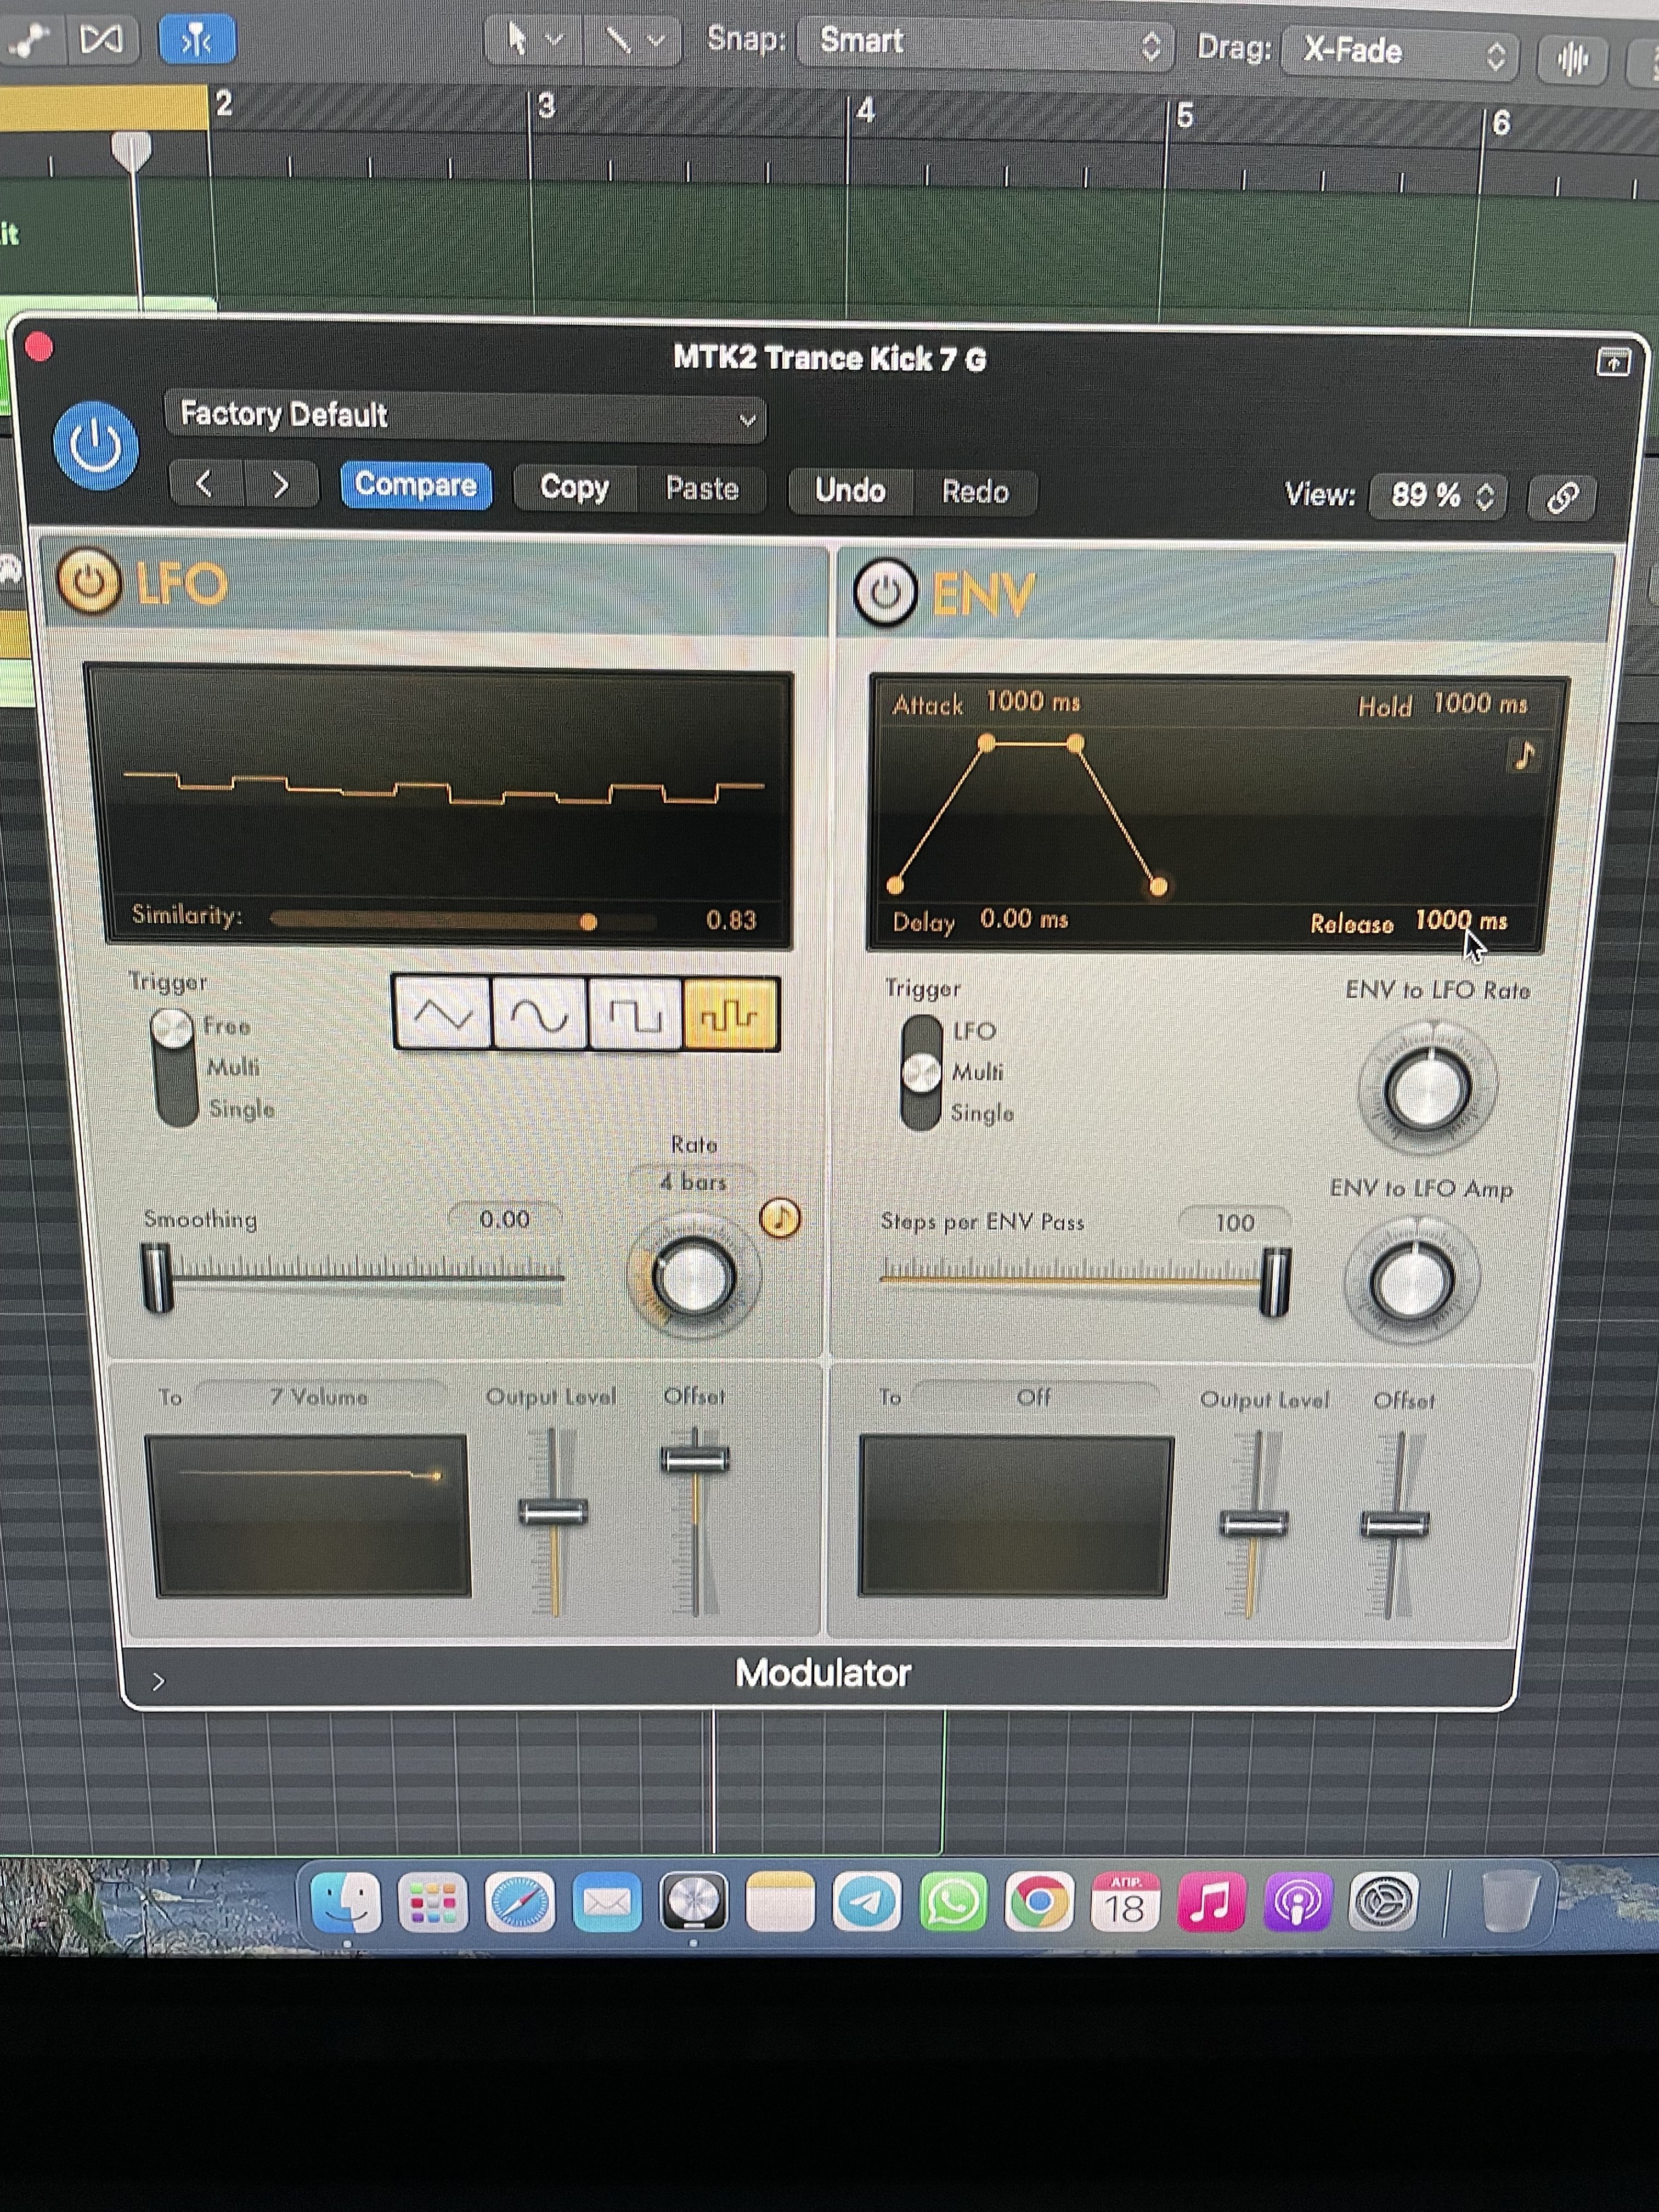1659x2212 pixels.
Task: Click the Similarity slider handle
Action: [x=589, y=922]
